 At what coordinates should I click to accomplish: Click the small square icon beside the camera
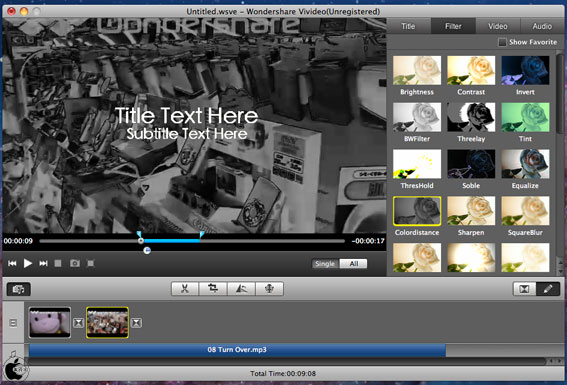click(91, 263)
